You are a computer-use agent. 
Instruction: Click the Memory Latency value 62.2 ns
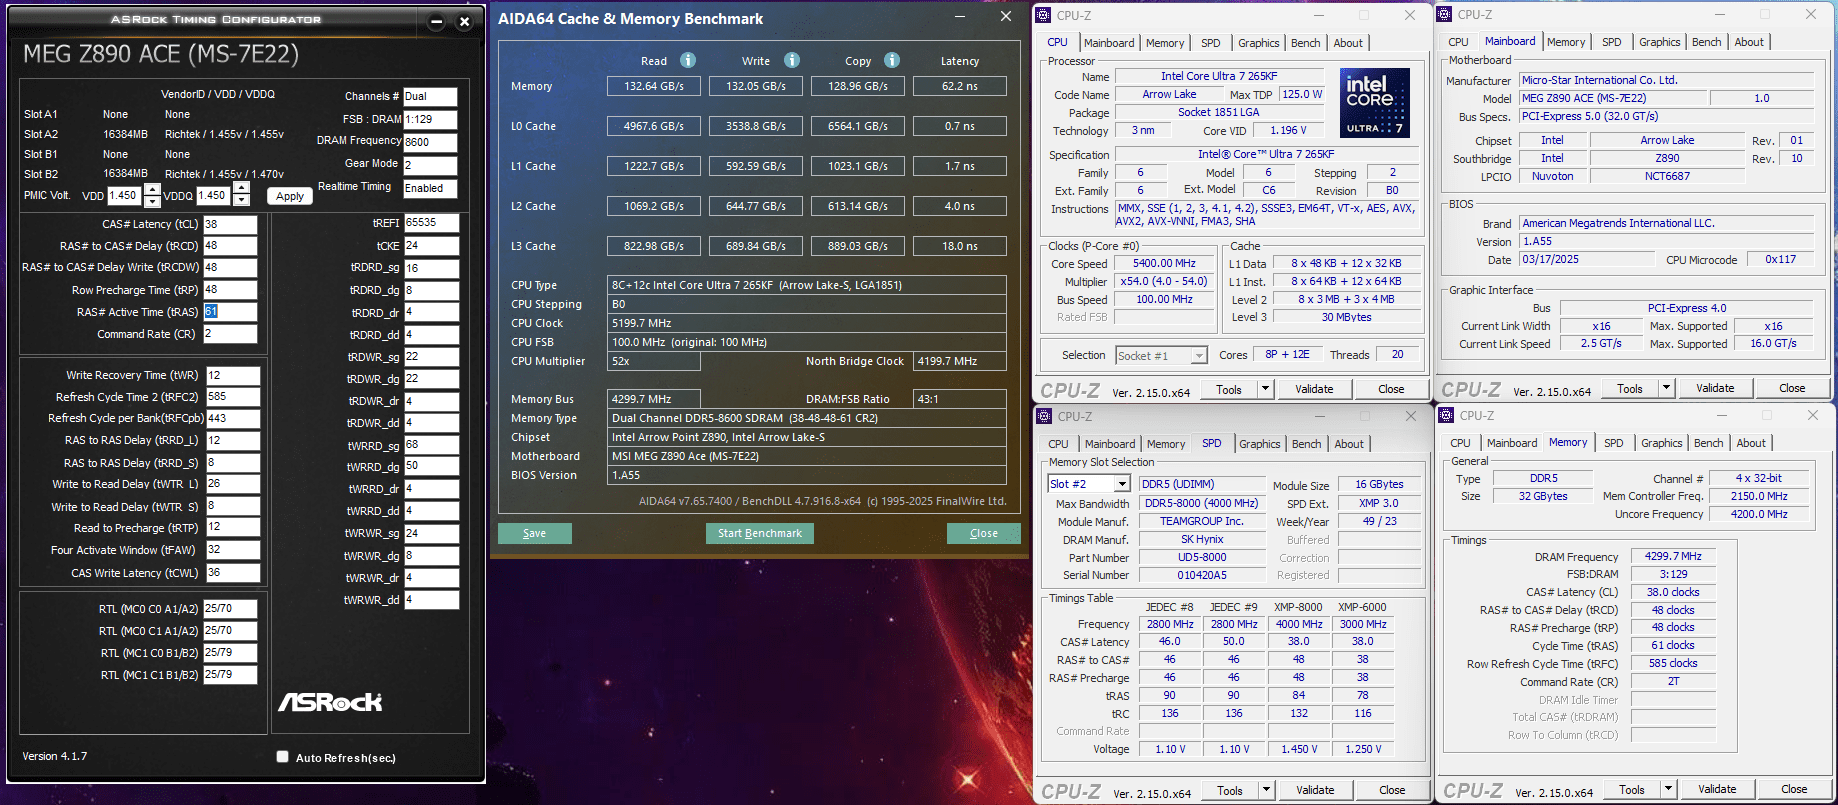click(960, 86)
